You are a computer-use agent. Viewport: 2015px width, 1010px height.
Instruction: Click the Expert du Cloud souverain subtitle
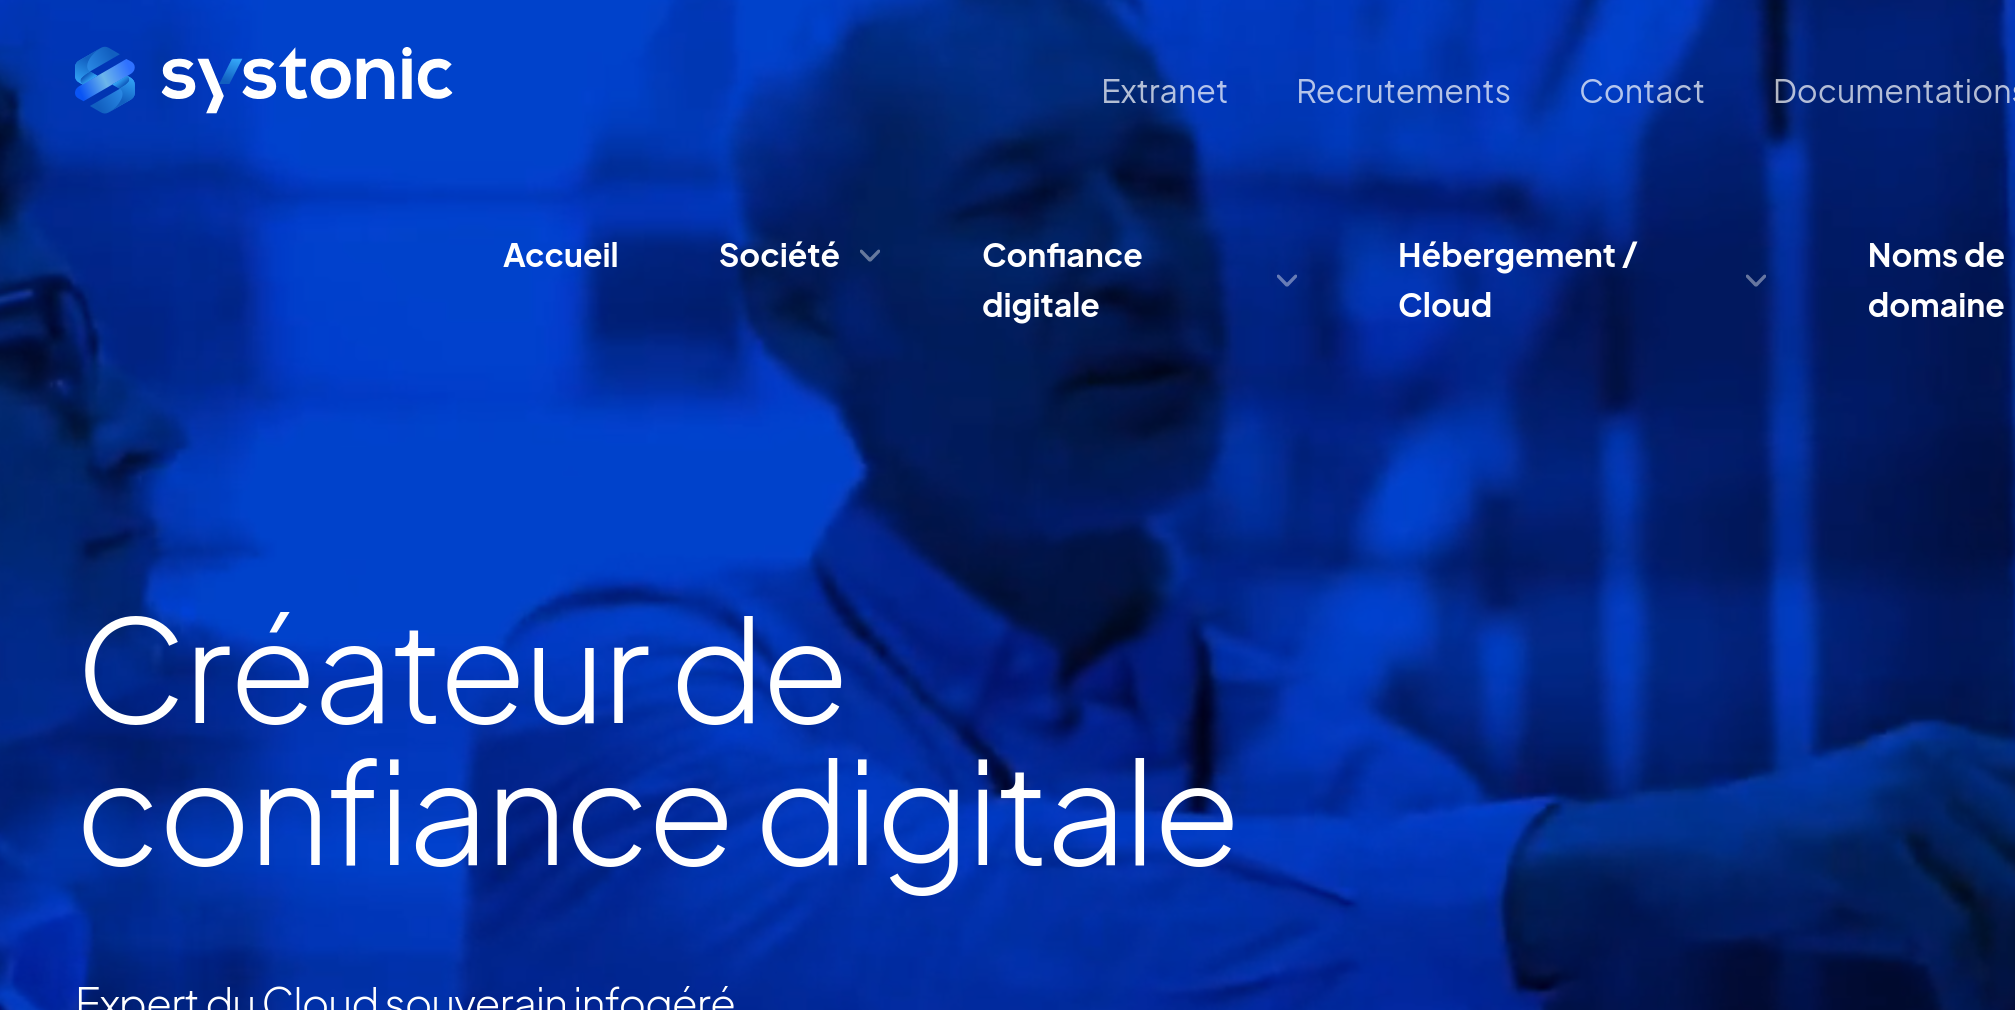pos(405,997)
